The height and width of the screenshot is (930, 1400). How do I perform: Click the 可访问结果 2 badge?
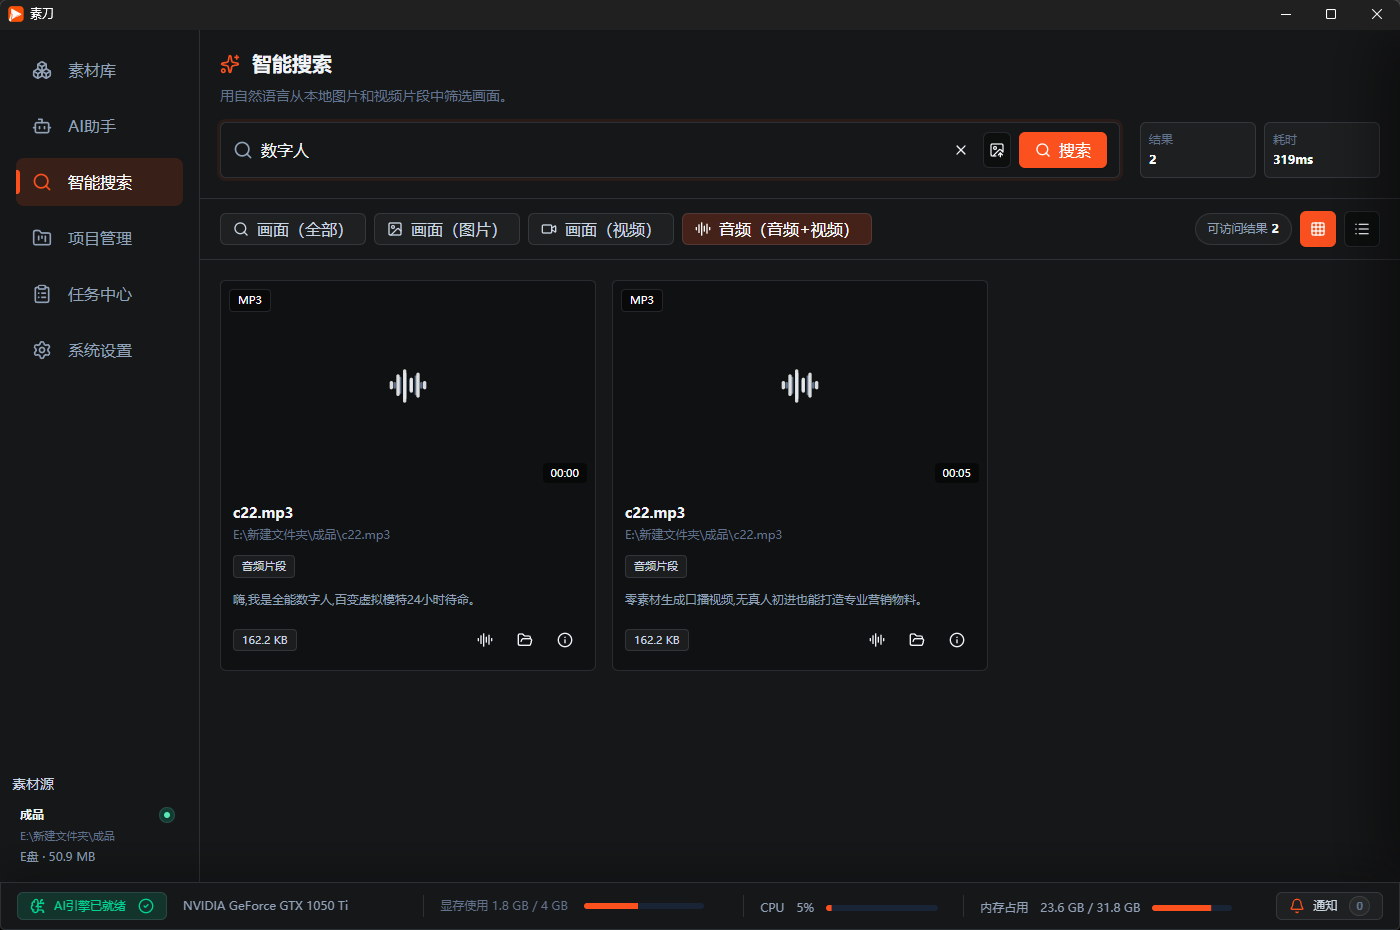pos(1243,229)
